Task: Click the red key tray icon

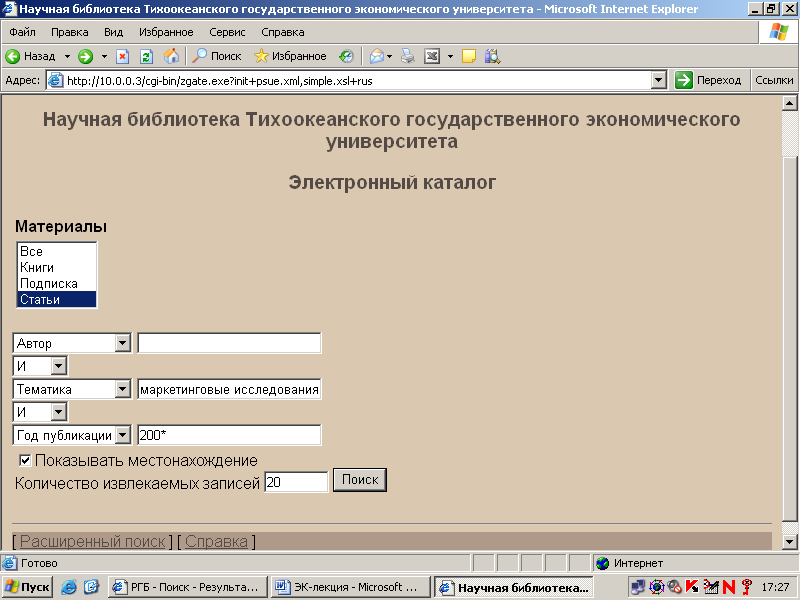Action: 747,587
